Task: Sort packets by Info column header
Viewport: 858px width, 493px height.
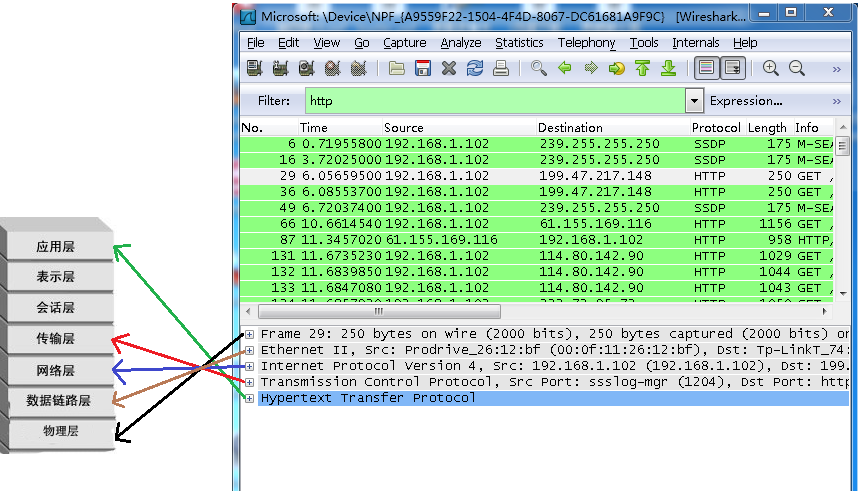Action: 813,127
